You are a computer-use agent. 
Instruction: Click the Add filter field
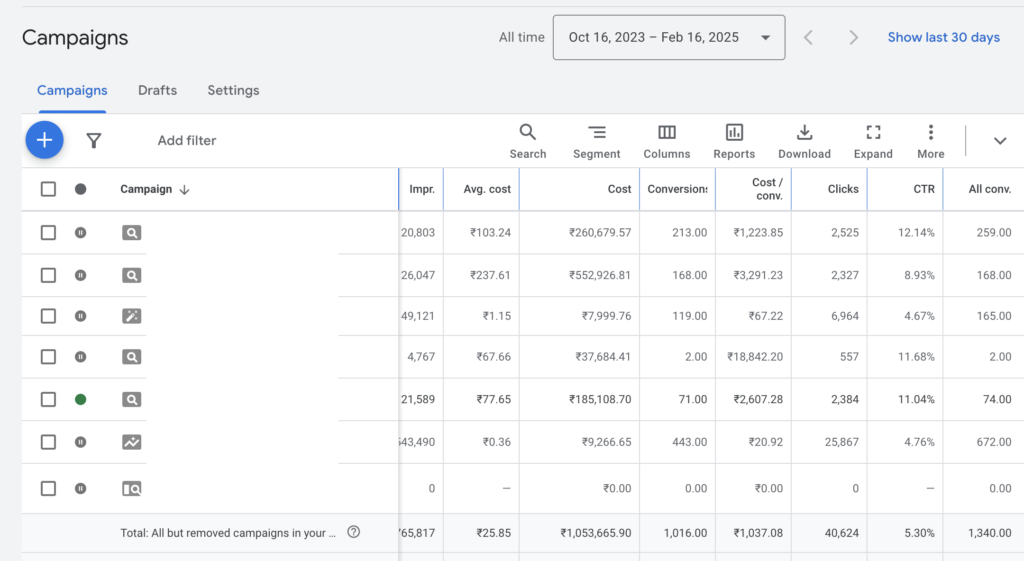pyautogui.click(x=187, y=140)
